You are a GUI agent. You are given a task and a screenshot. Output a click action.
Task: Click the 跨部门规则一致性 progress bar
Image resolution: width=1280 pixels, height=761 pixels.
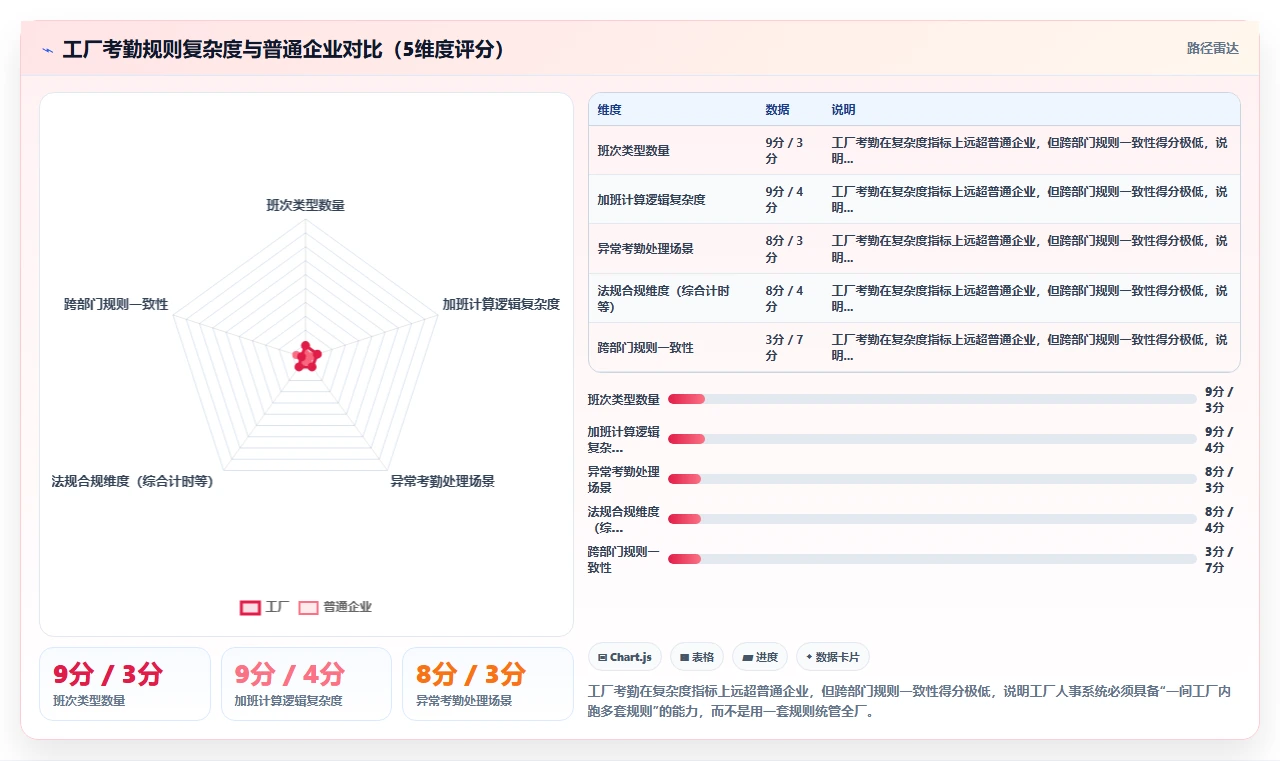[x=932, y=559]
